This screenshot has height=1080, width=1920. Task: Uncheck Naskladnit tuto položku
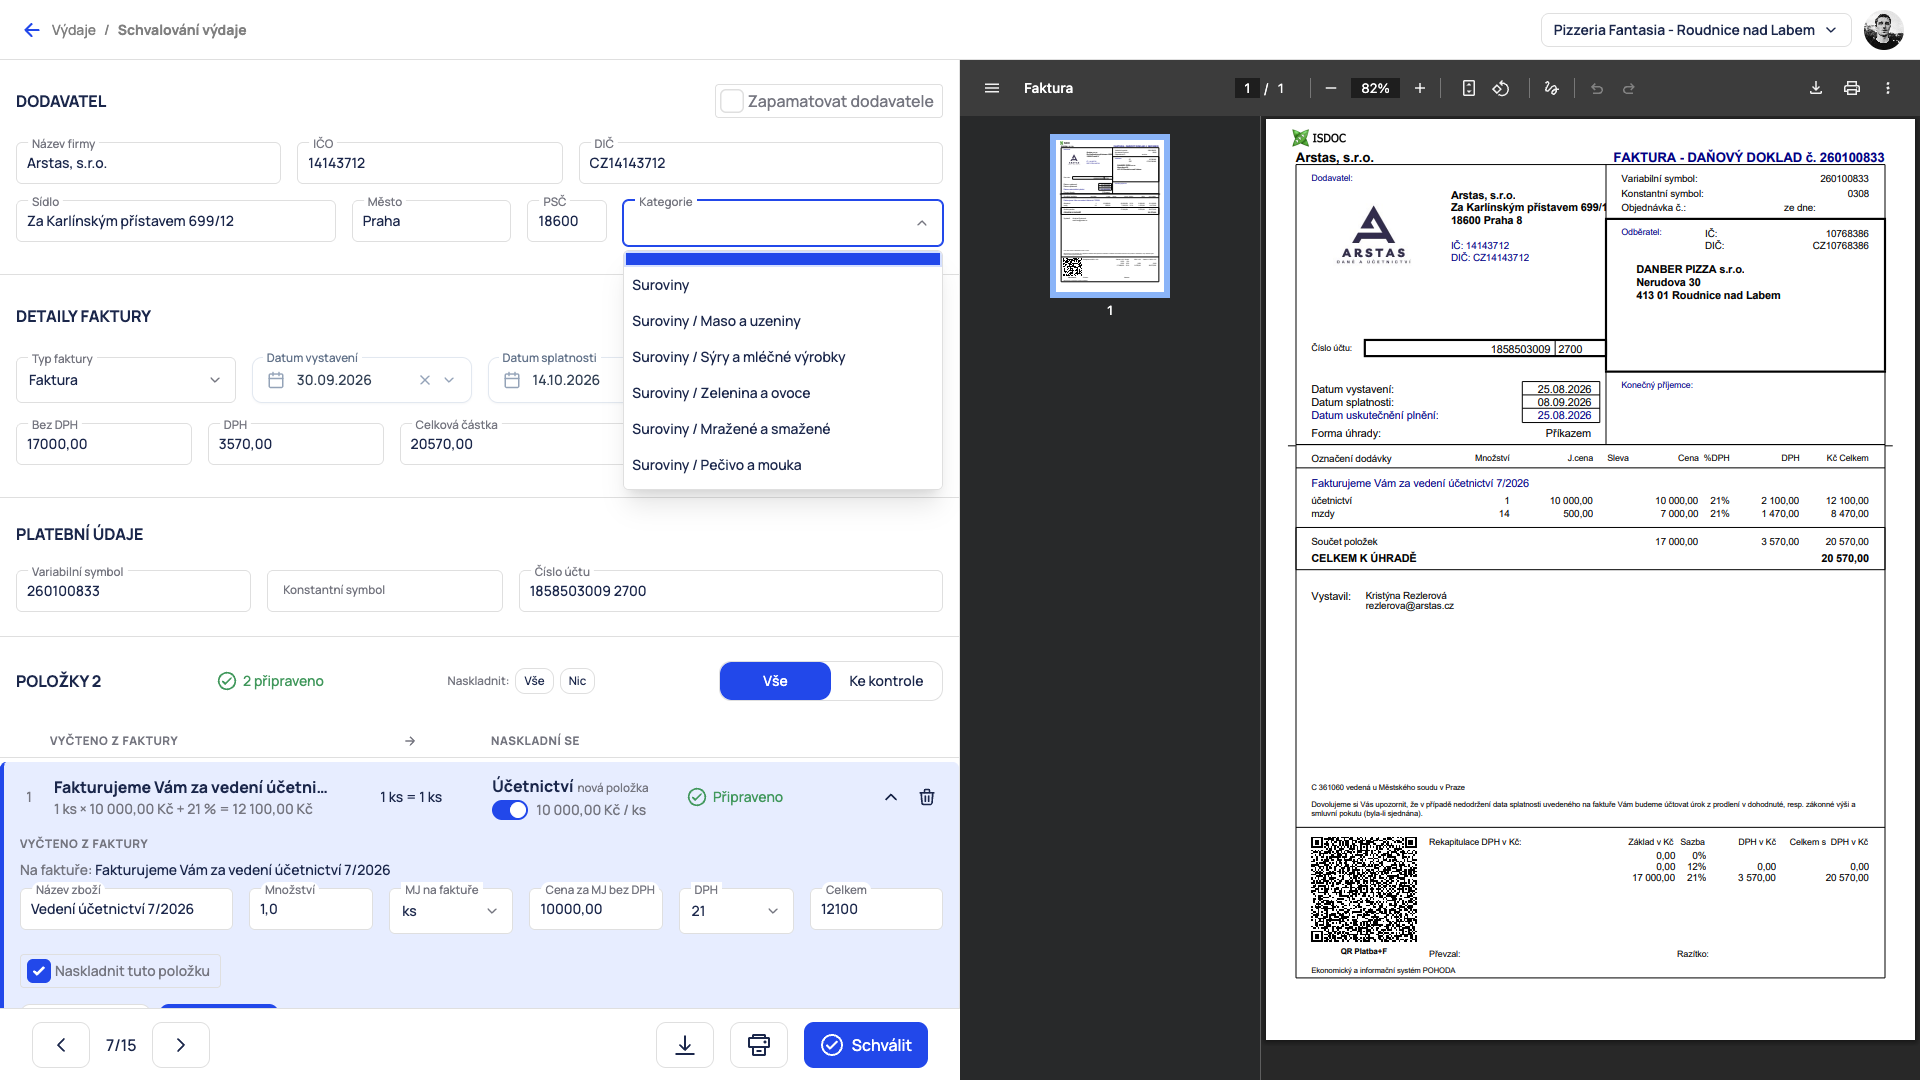click(x=39, y=971)
